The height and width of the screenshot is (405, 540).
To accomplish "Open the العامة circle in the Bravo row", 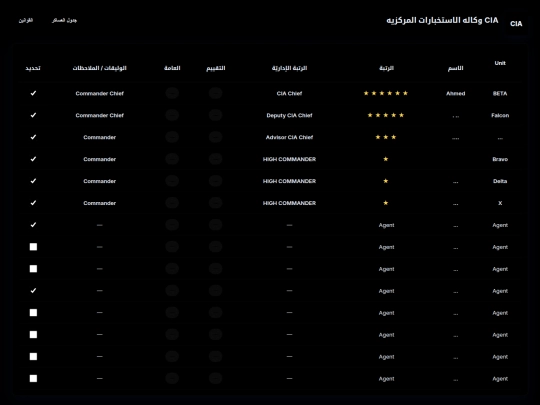I will [x=172, y=159].
